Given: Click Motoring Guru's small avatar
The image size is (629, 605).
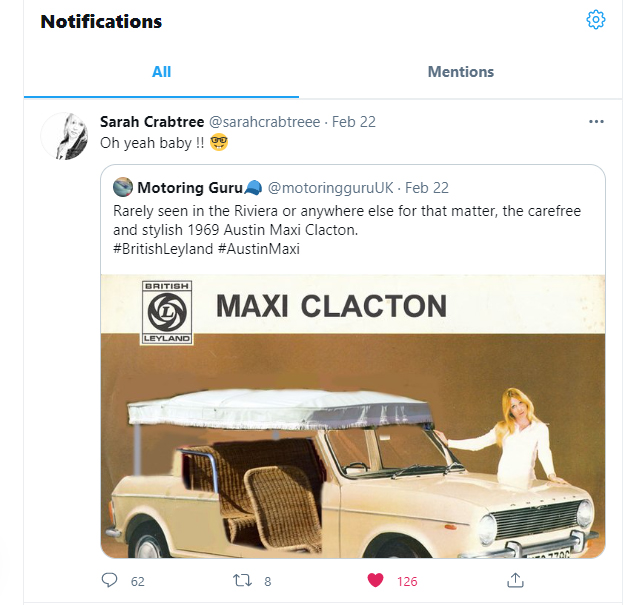Looking at the screenshot, I should [123, 187].
